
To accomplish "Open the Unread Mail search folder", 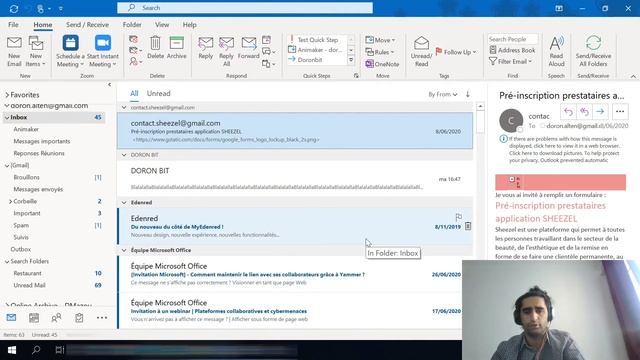I will click(29, 285).
